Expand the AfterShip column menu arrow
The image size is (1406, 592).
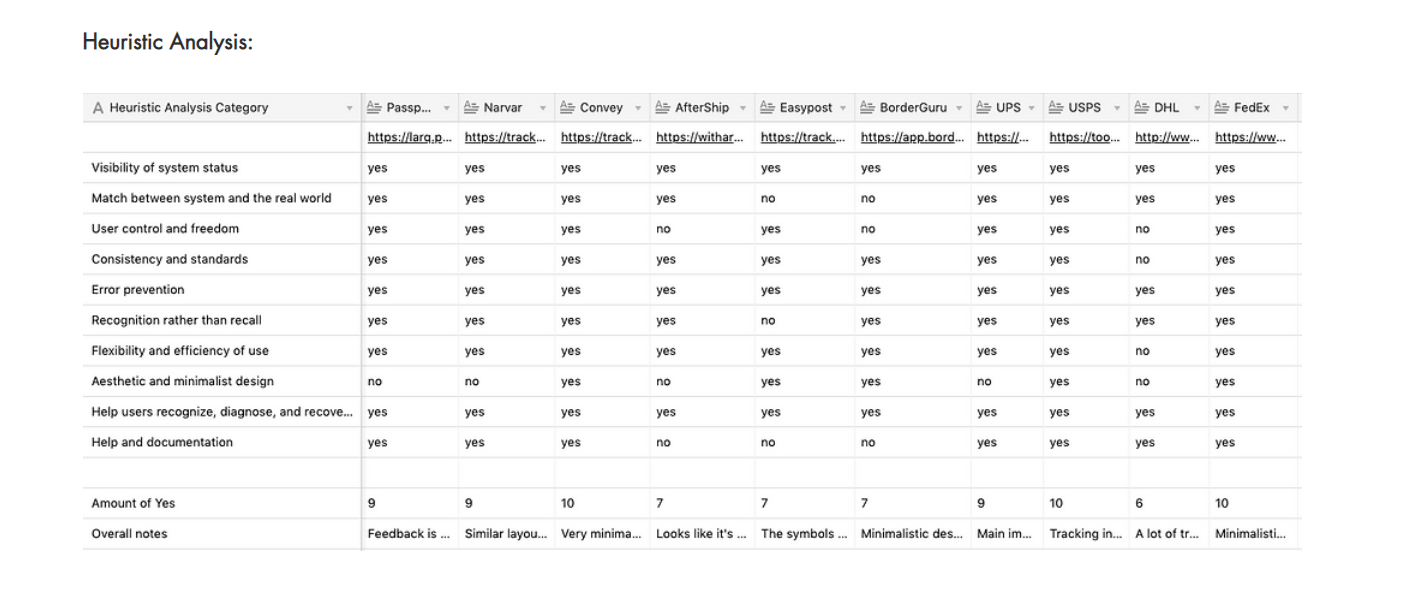(x=743, y=108)
